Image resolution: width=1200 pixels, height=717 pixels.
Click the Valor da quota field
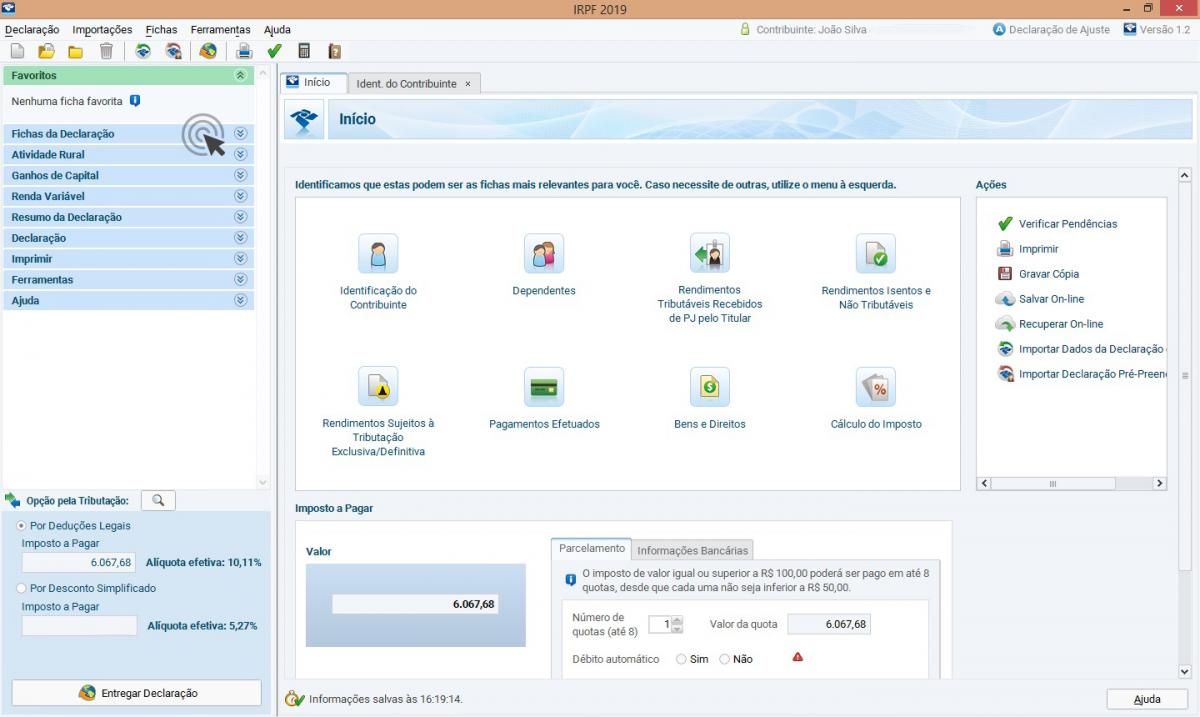click(x=829, y=624)
